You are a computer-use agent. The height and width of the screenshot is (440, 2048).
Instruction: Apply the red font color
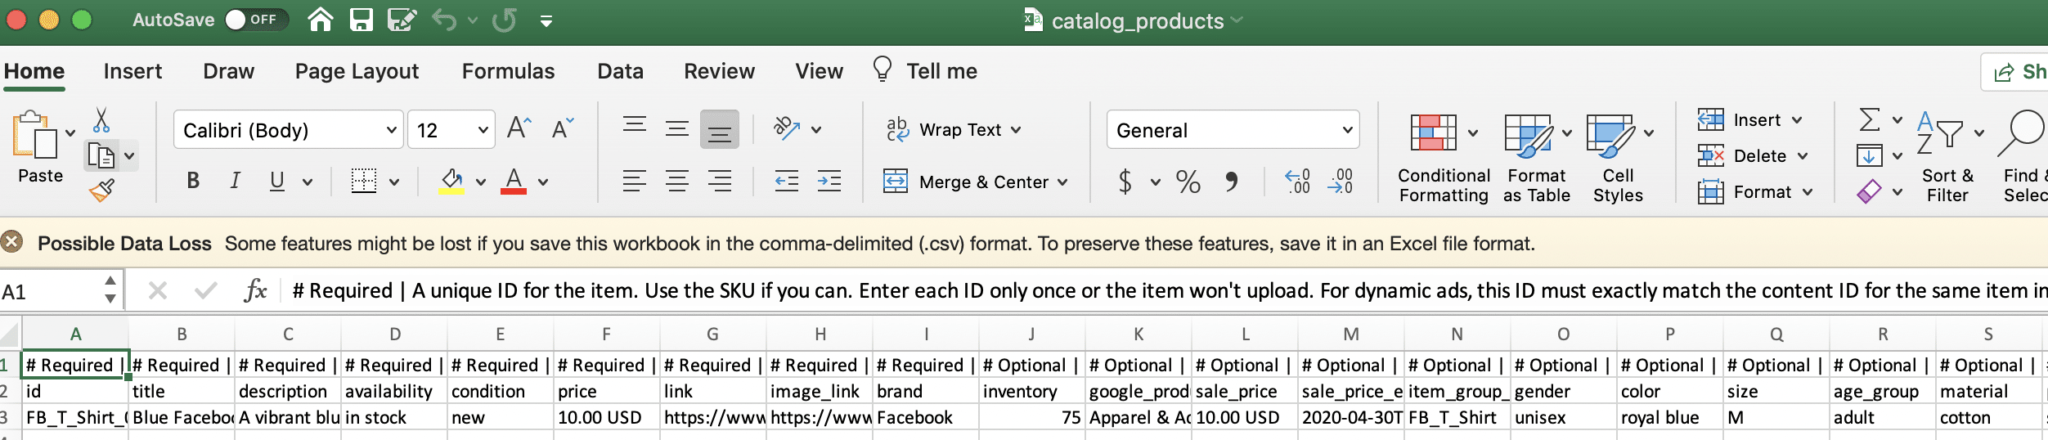click(x=514, y=181)
